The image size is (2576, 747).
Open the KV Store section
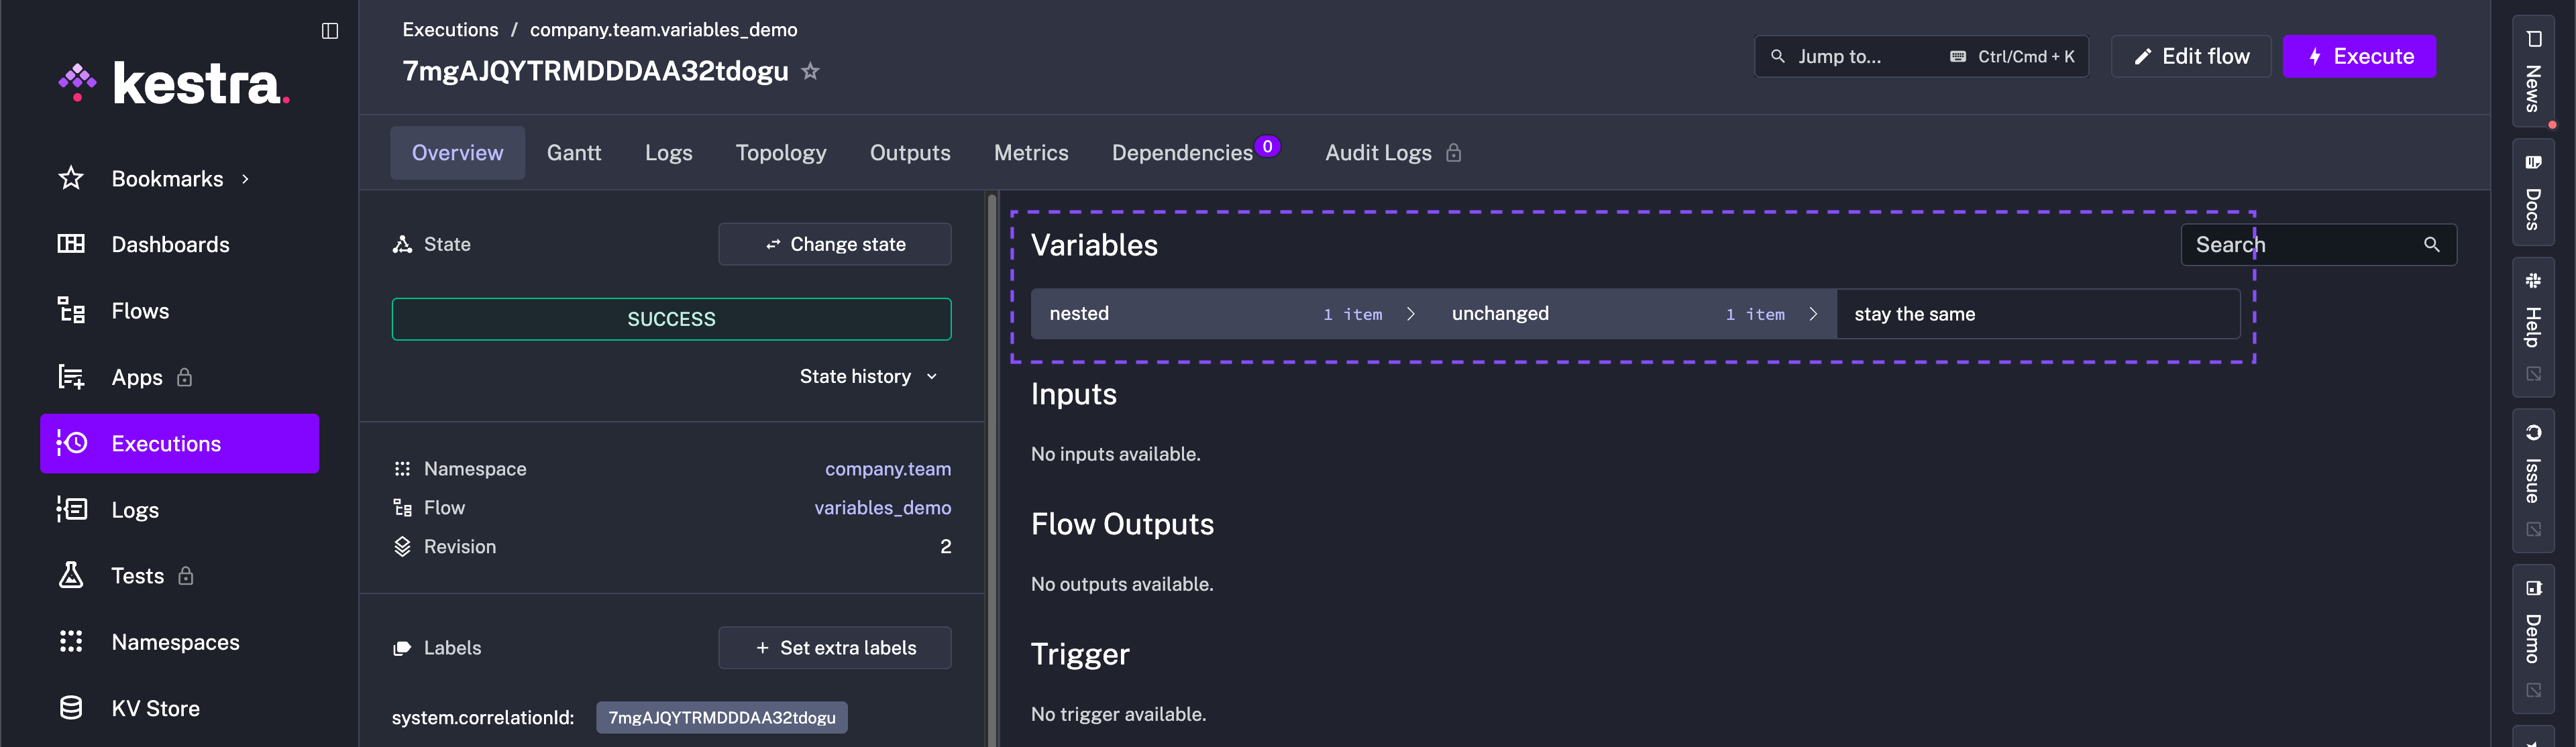coord(156,708)
